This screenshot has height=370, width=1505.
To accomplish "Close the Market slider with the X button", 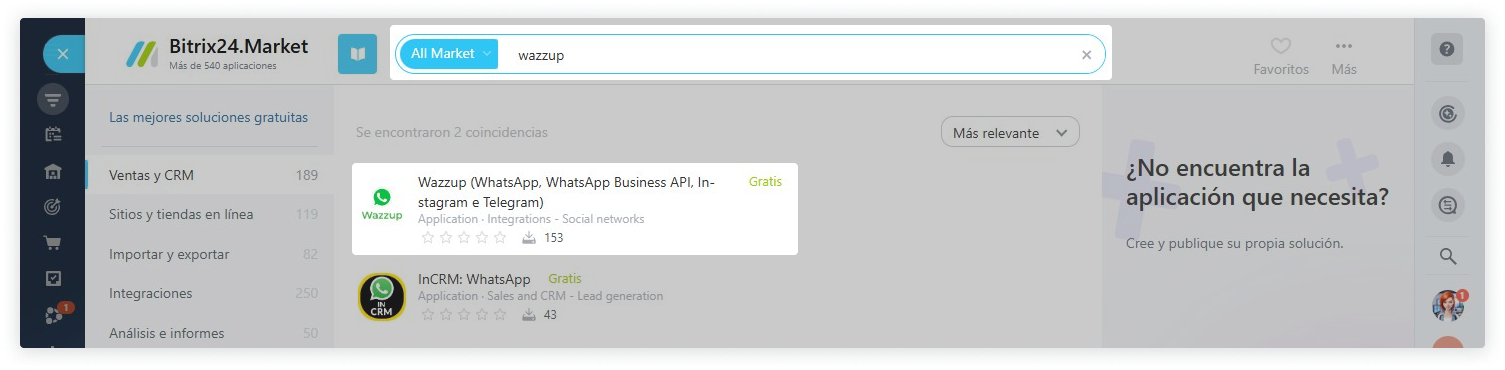I will click(63, 54).
